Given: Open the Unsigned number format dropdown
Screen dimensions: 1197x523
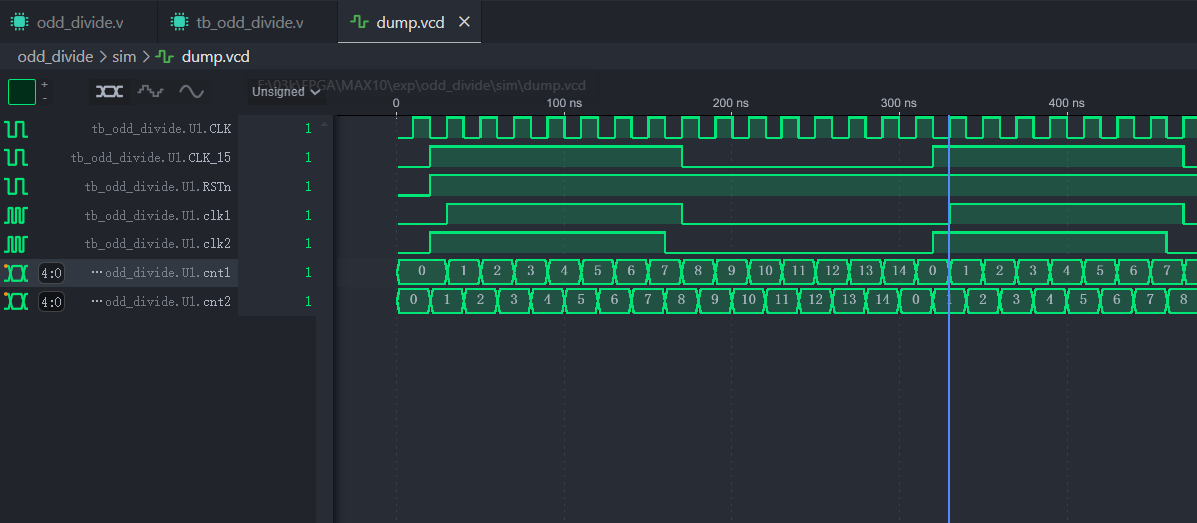Looking at the screenshot, I should coord(286,92).
